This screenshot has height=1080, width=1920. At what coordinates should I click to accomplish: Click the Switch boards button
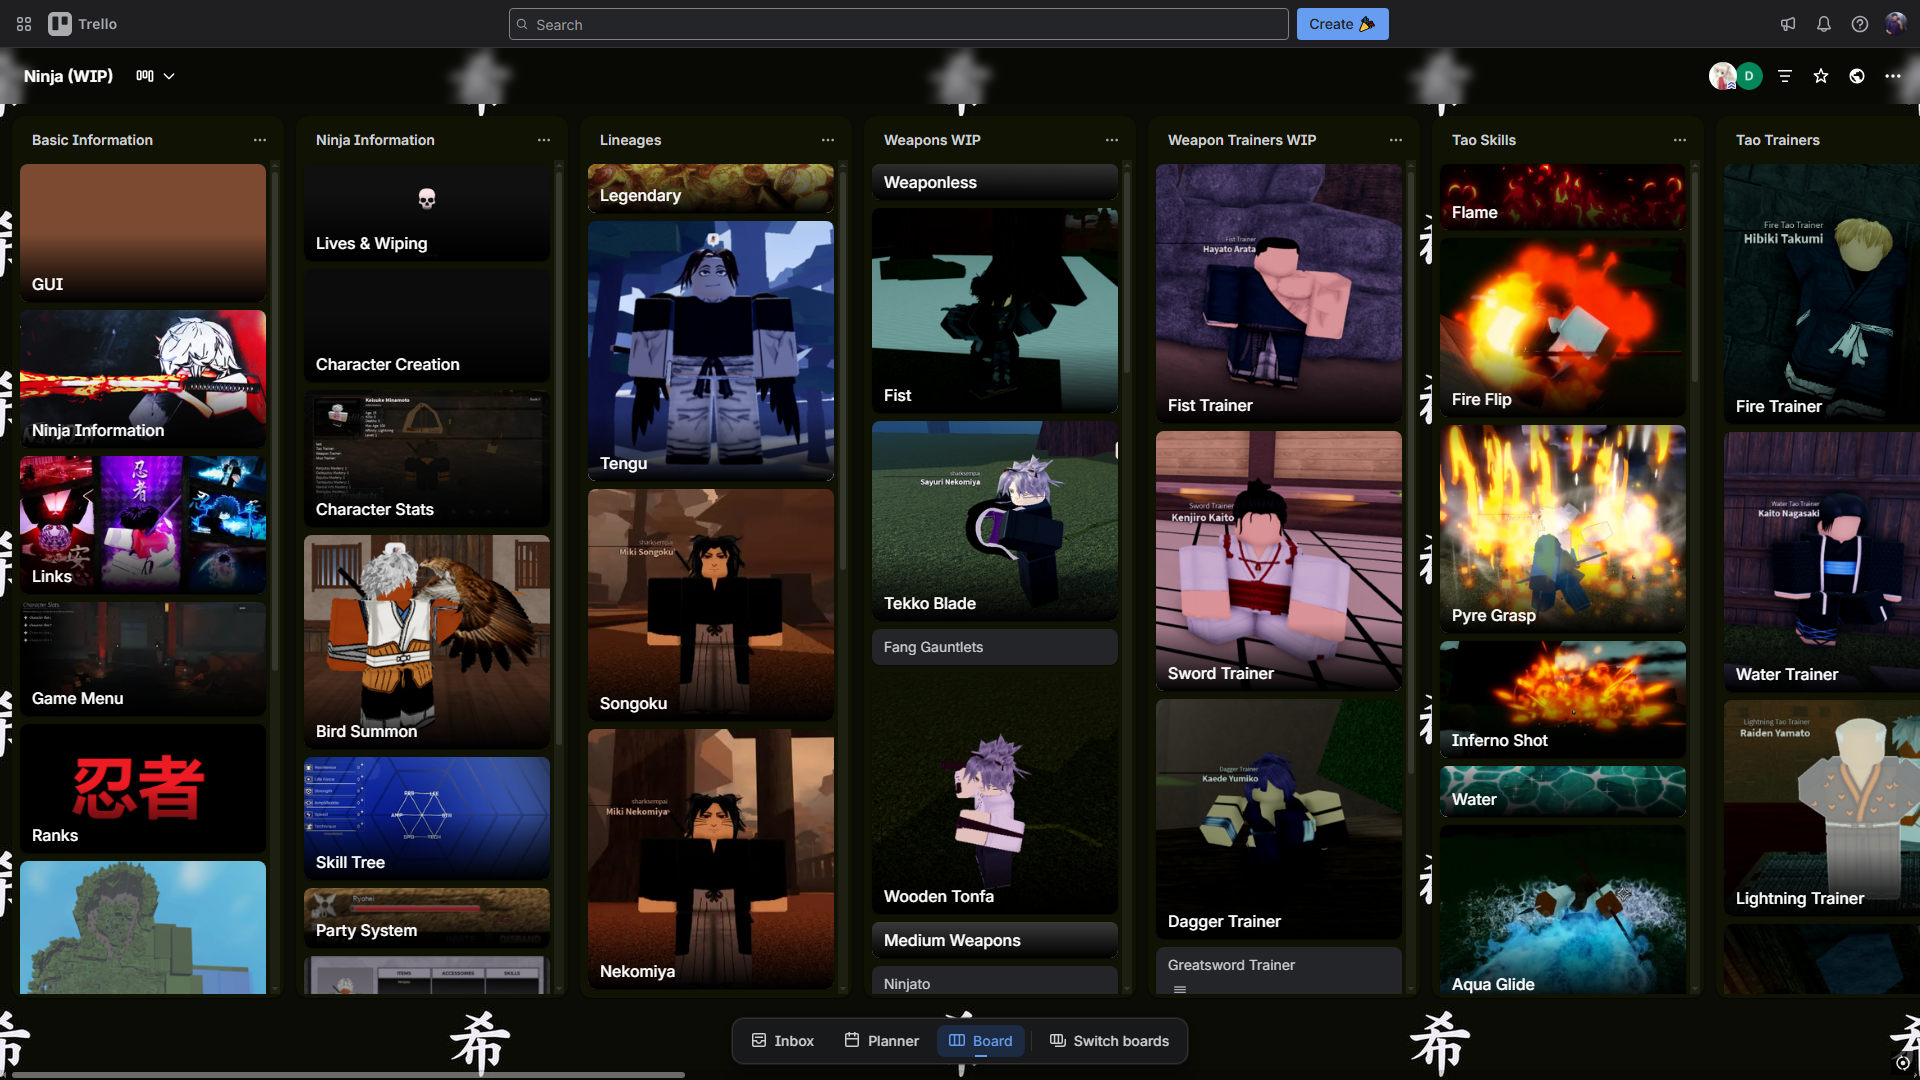coord(1109,1041)
